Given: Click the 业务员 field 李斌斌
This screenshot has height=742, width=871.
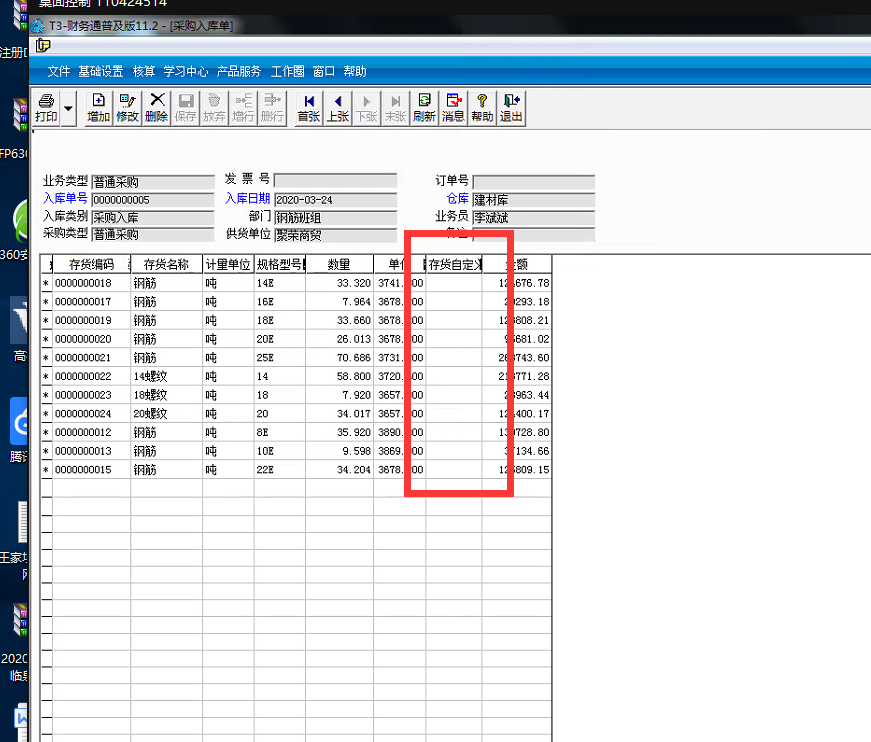Looking at the screenshot, I should [x=533, y=217].
